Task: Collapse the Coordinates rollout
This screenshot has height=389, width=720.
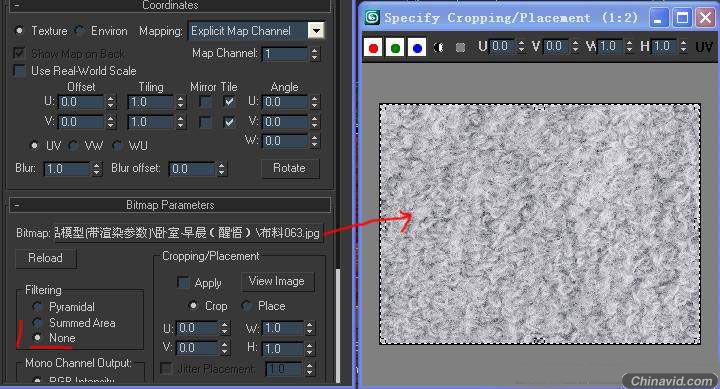Action: (x=170, y=6)
